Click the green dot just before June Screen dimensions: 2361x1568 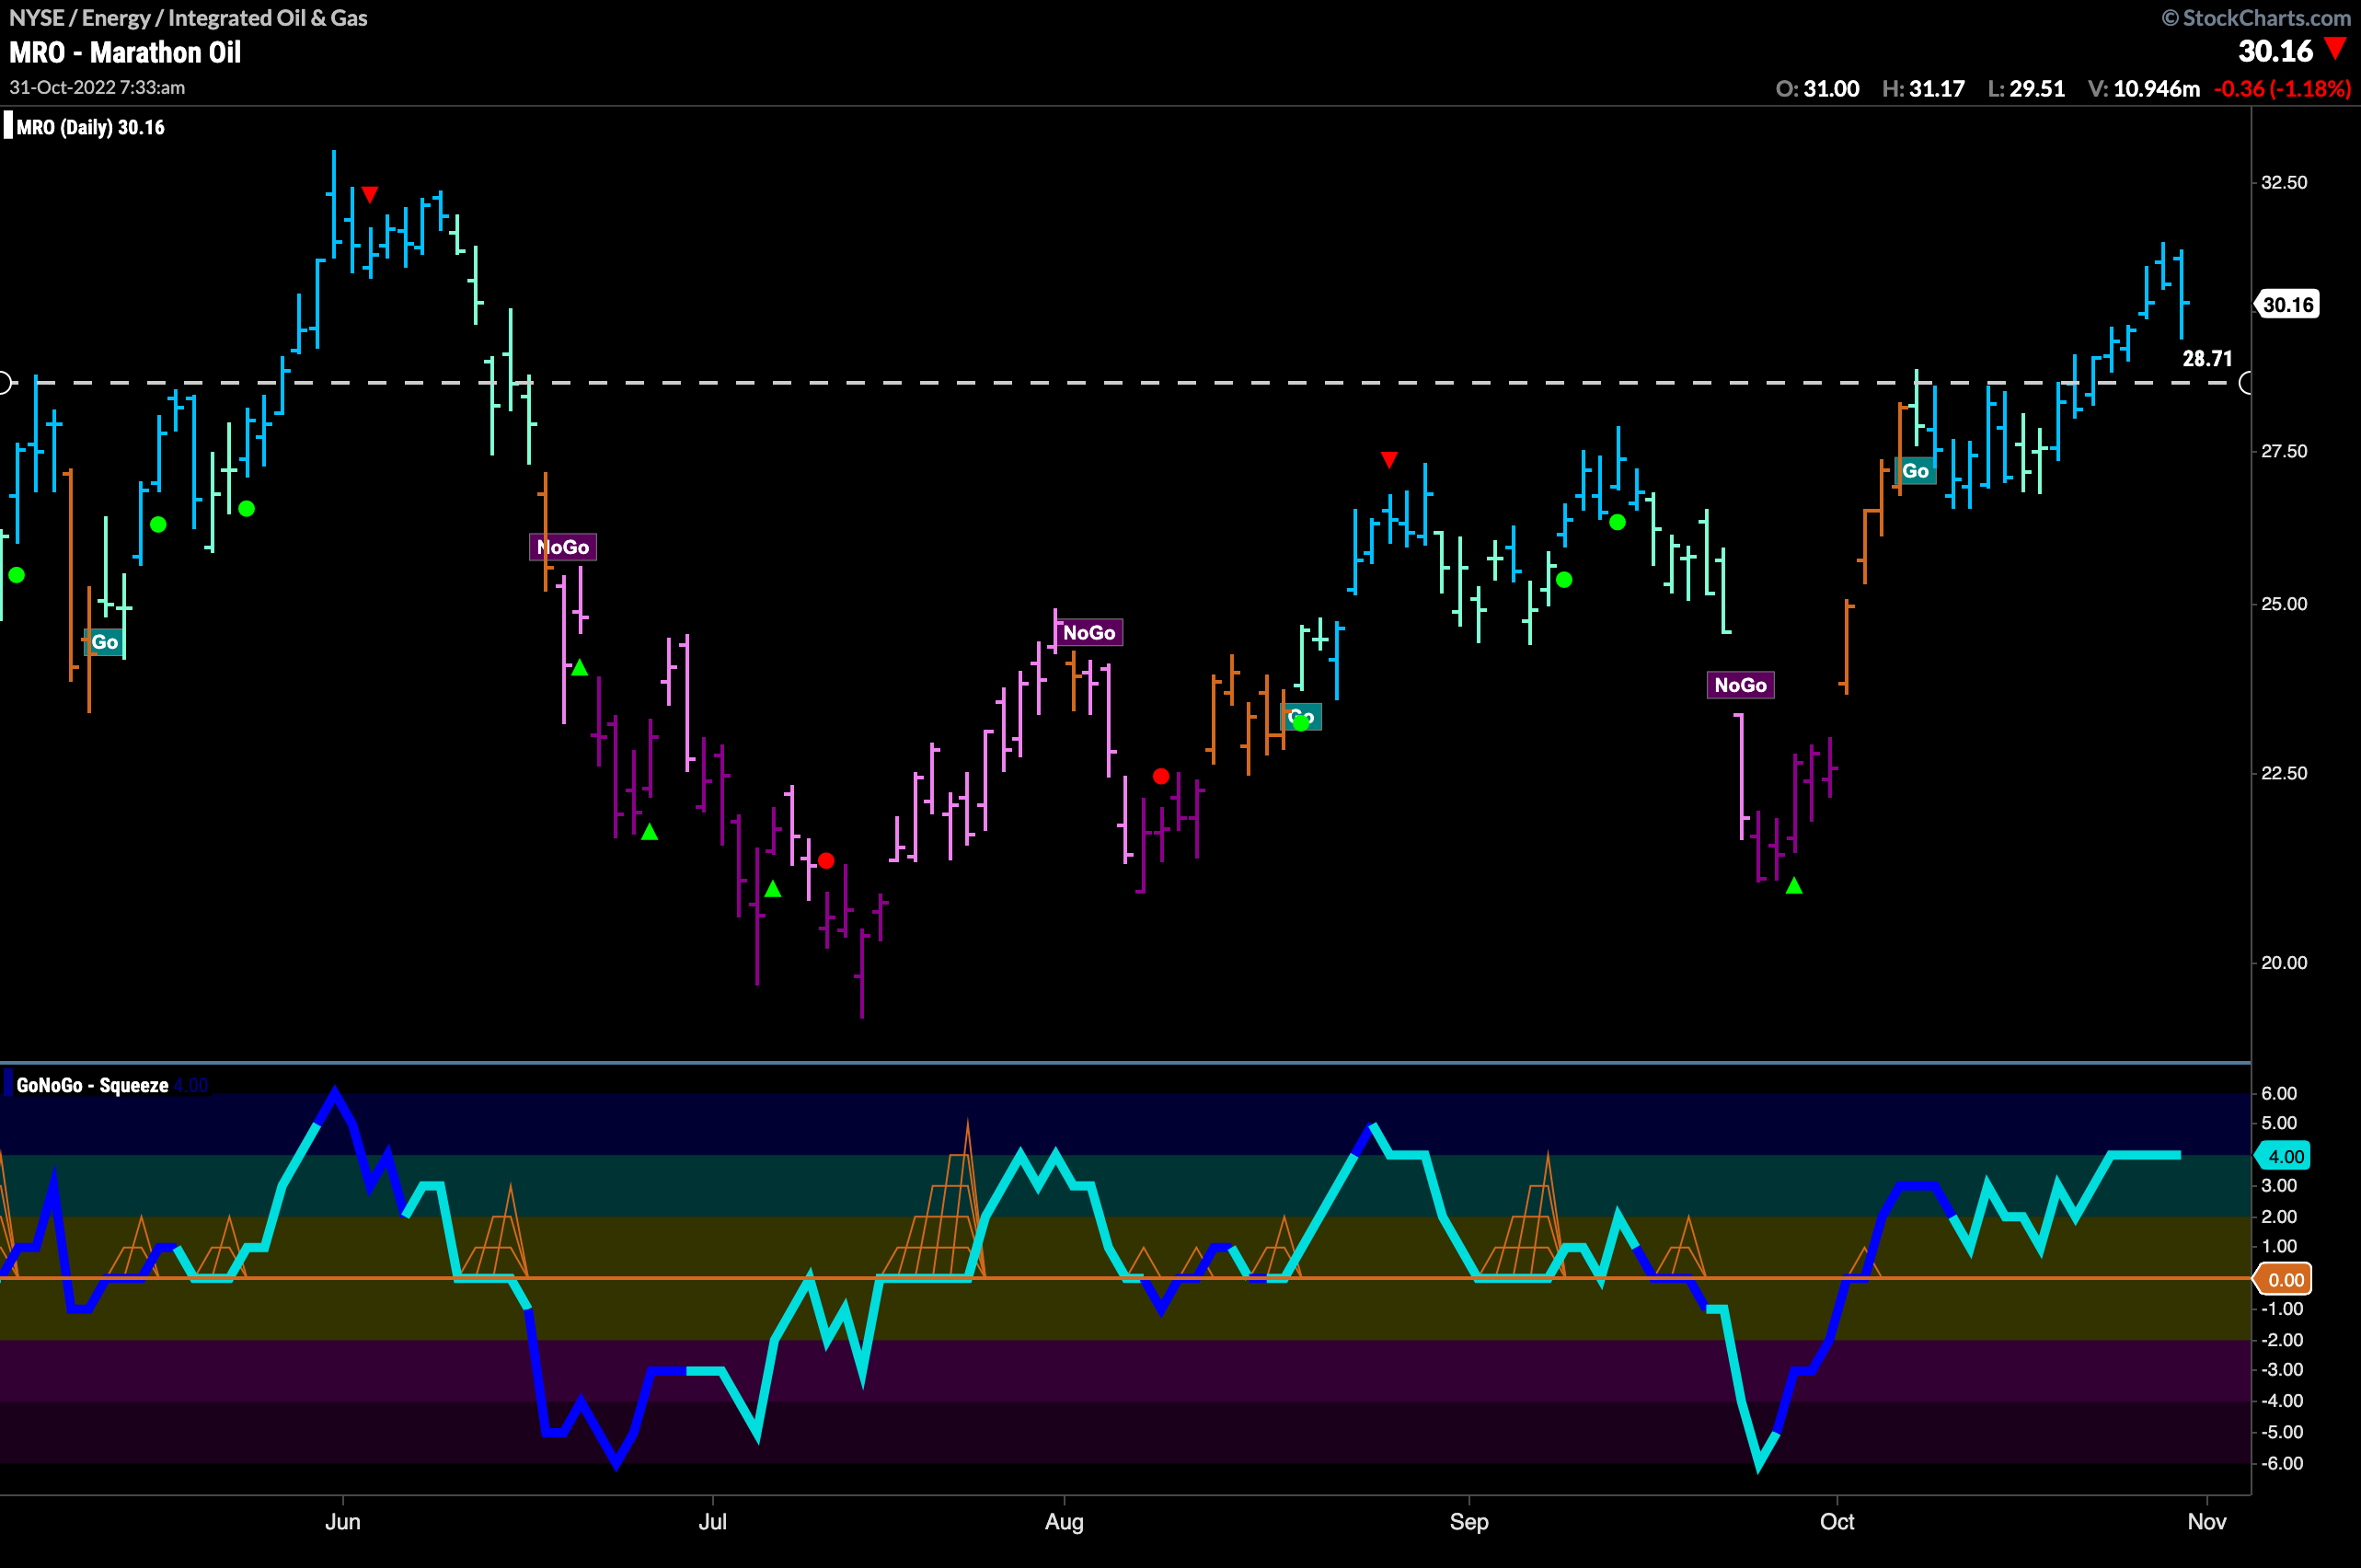pos(247,509)
